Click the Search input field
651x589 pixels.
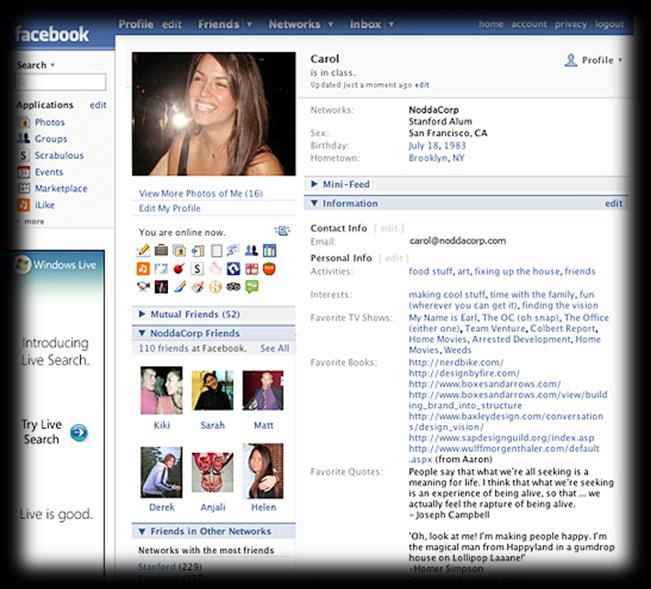click(x=61, y=82)
